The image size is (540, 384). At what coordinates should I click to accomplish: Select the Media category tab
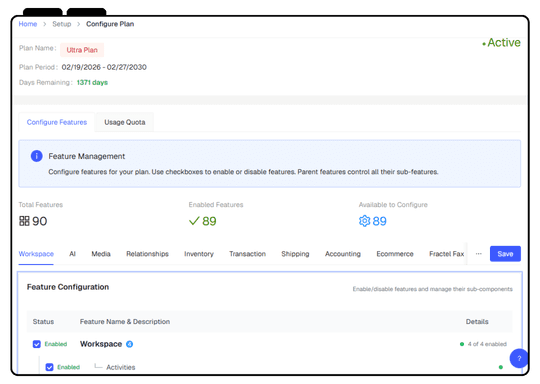[x=101, y=254]
